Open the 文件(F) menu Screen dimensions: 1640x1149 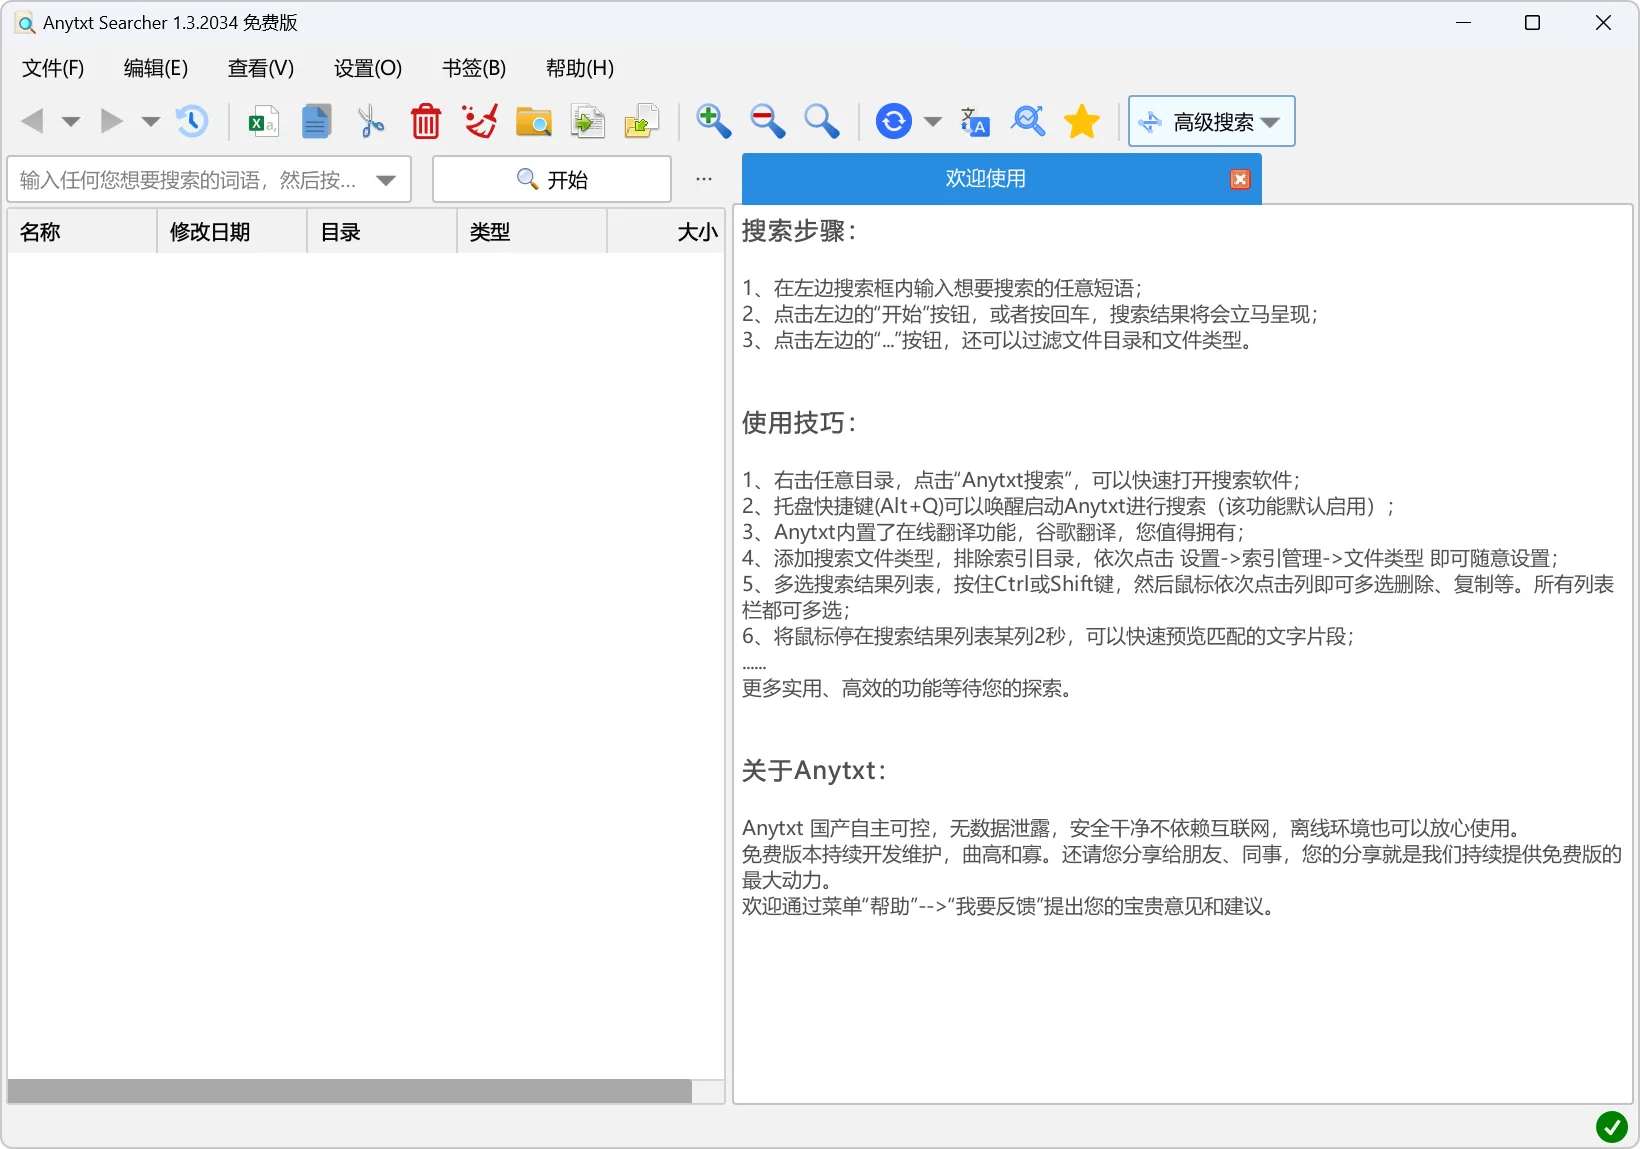click(x=53, y=68)
